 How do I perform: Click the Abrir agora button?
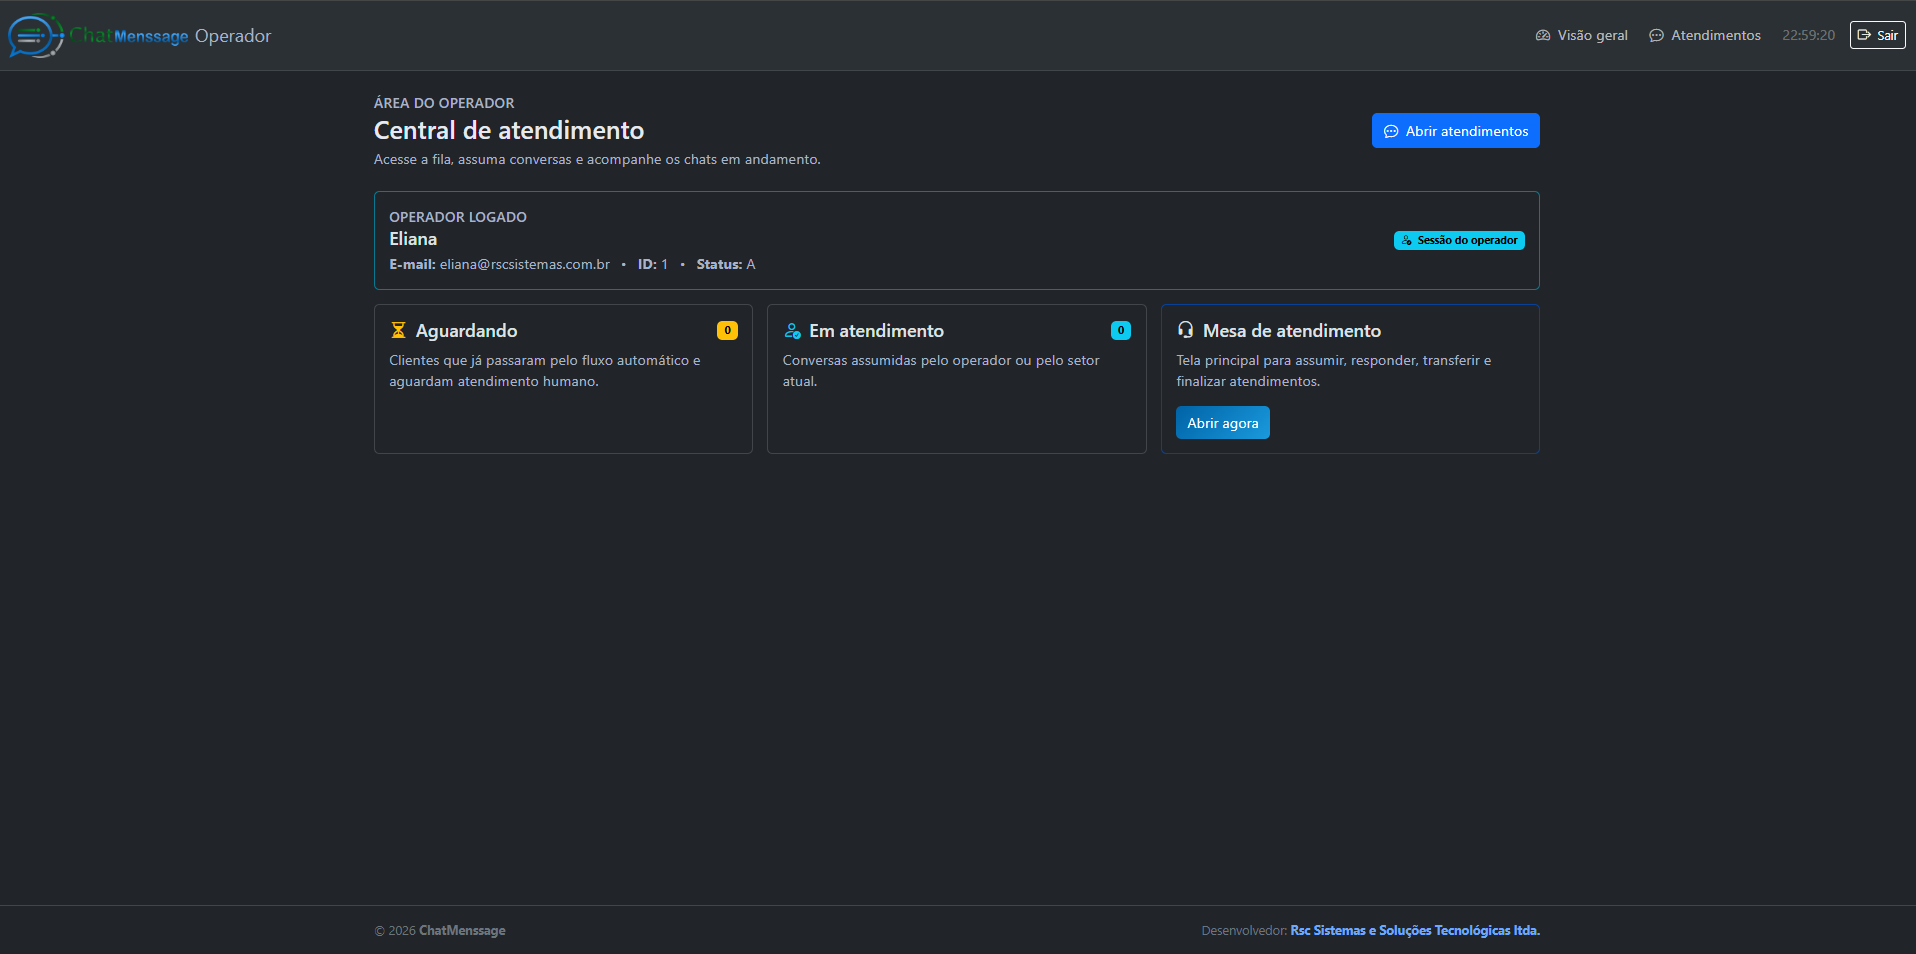1222,423
